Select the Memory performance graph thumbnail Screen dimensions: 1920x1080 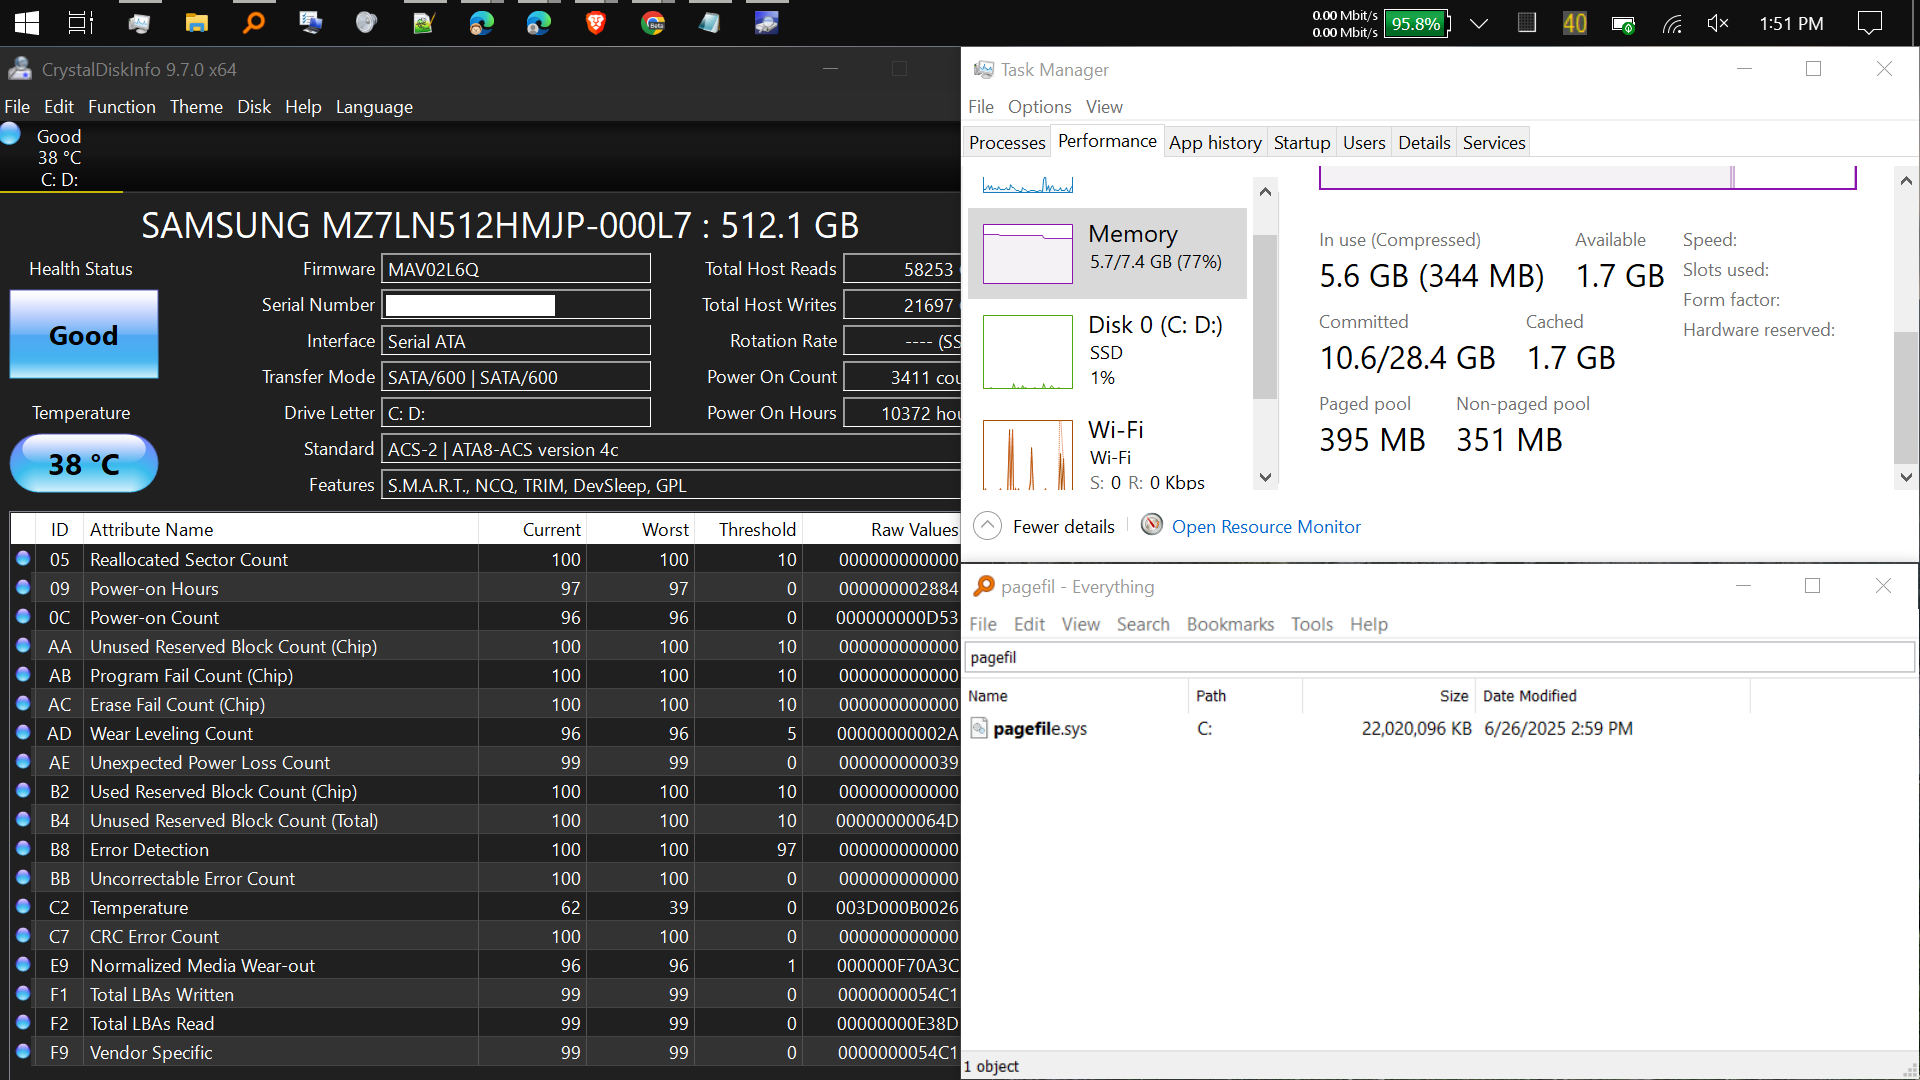coord(1028,254)
